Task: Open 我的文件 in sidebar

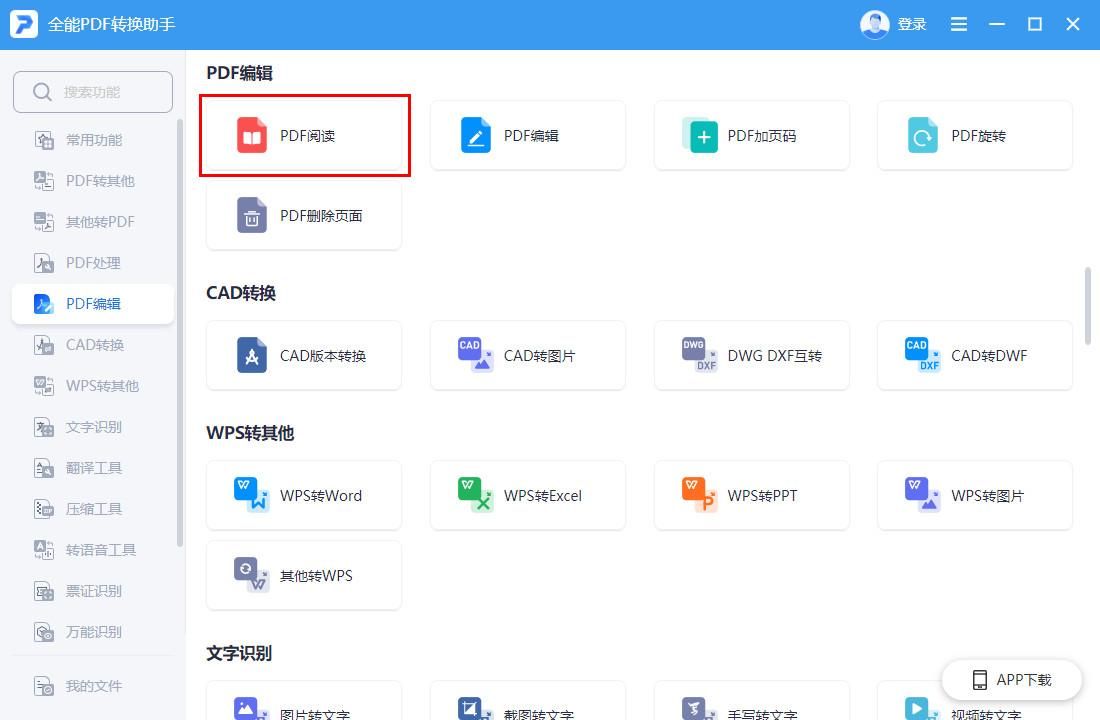Action: pos(93,686)
